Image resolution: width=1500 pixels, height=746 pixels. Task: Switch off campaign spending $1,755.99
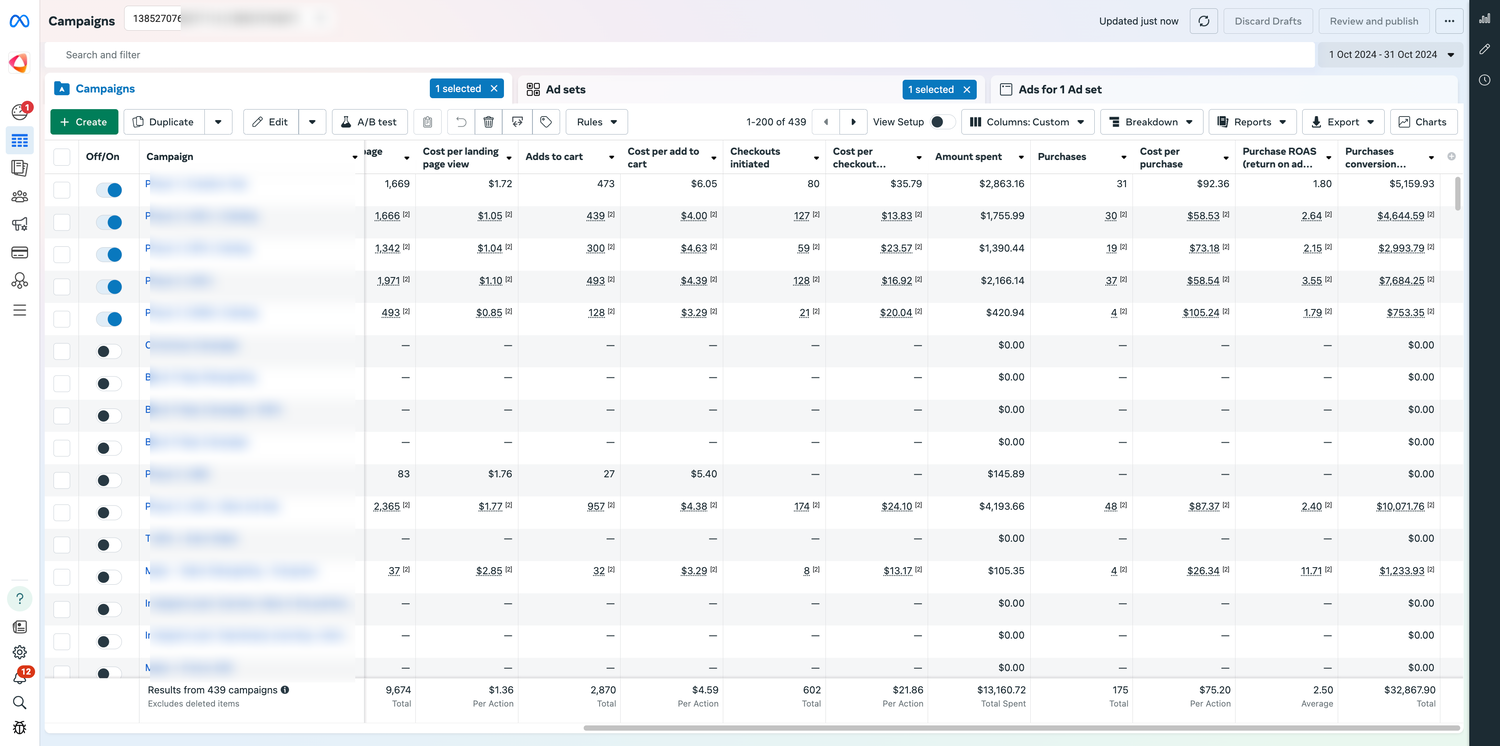click(108, 221)
